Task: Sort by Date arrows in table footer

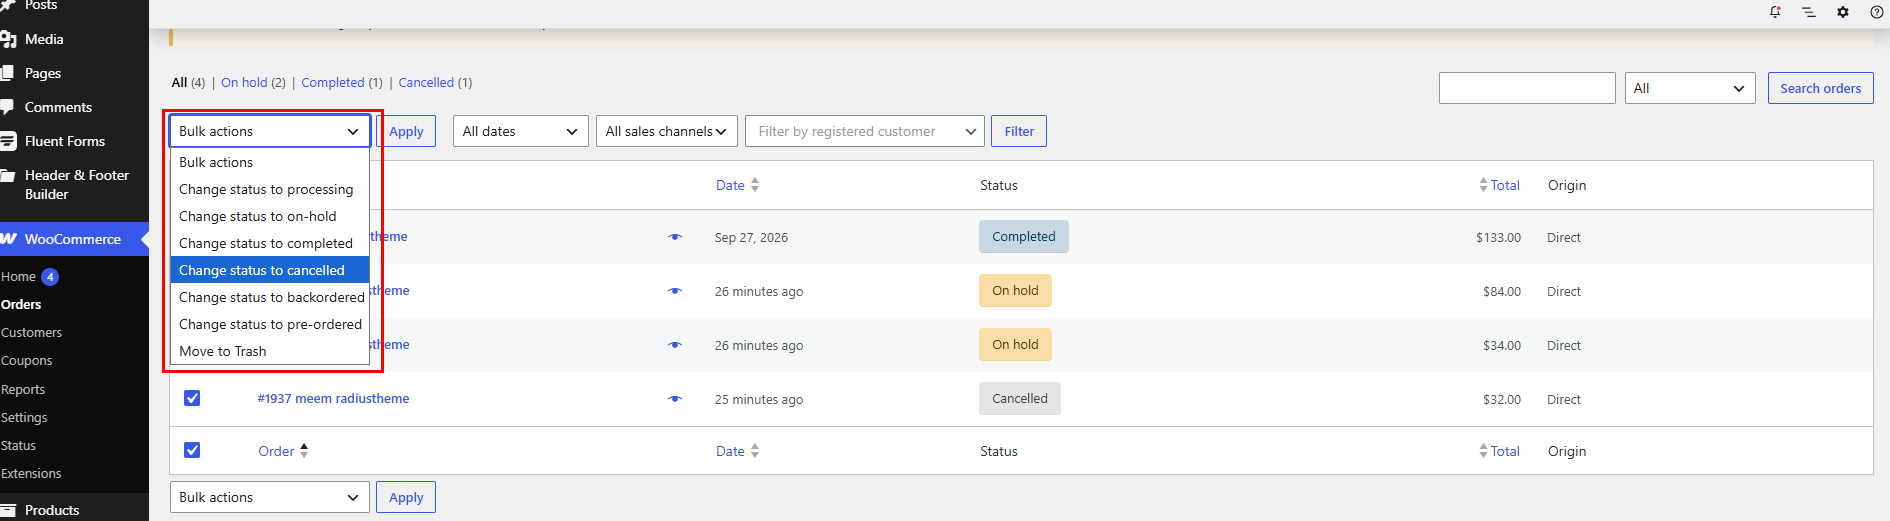Action: click(755, 451)
